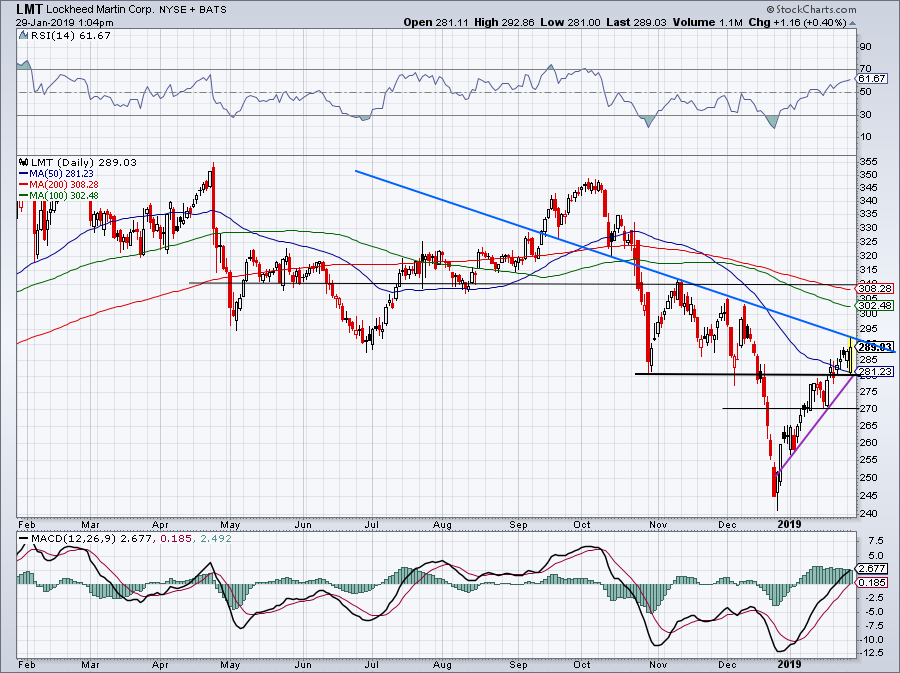900x673 pixels.
Task: Click the 2.677 MACD tag on right axis
Action: [x=873, y=569]
